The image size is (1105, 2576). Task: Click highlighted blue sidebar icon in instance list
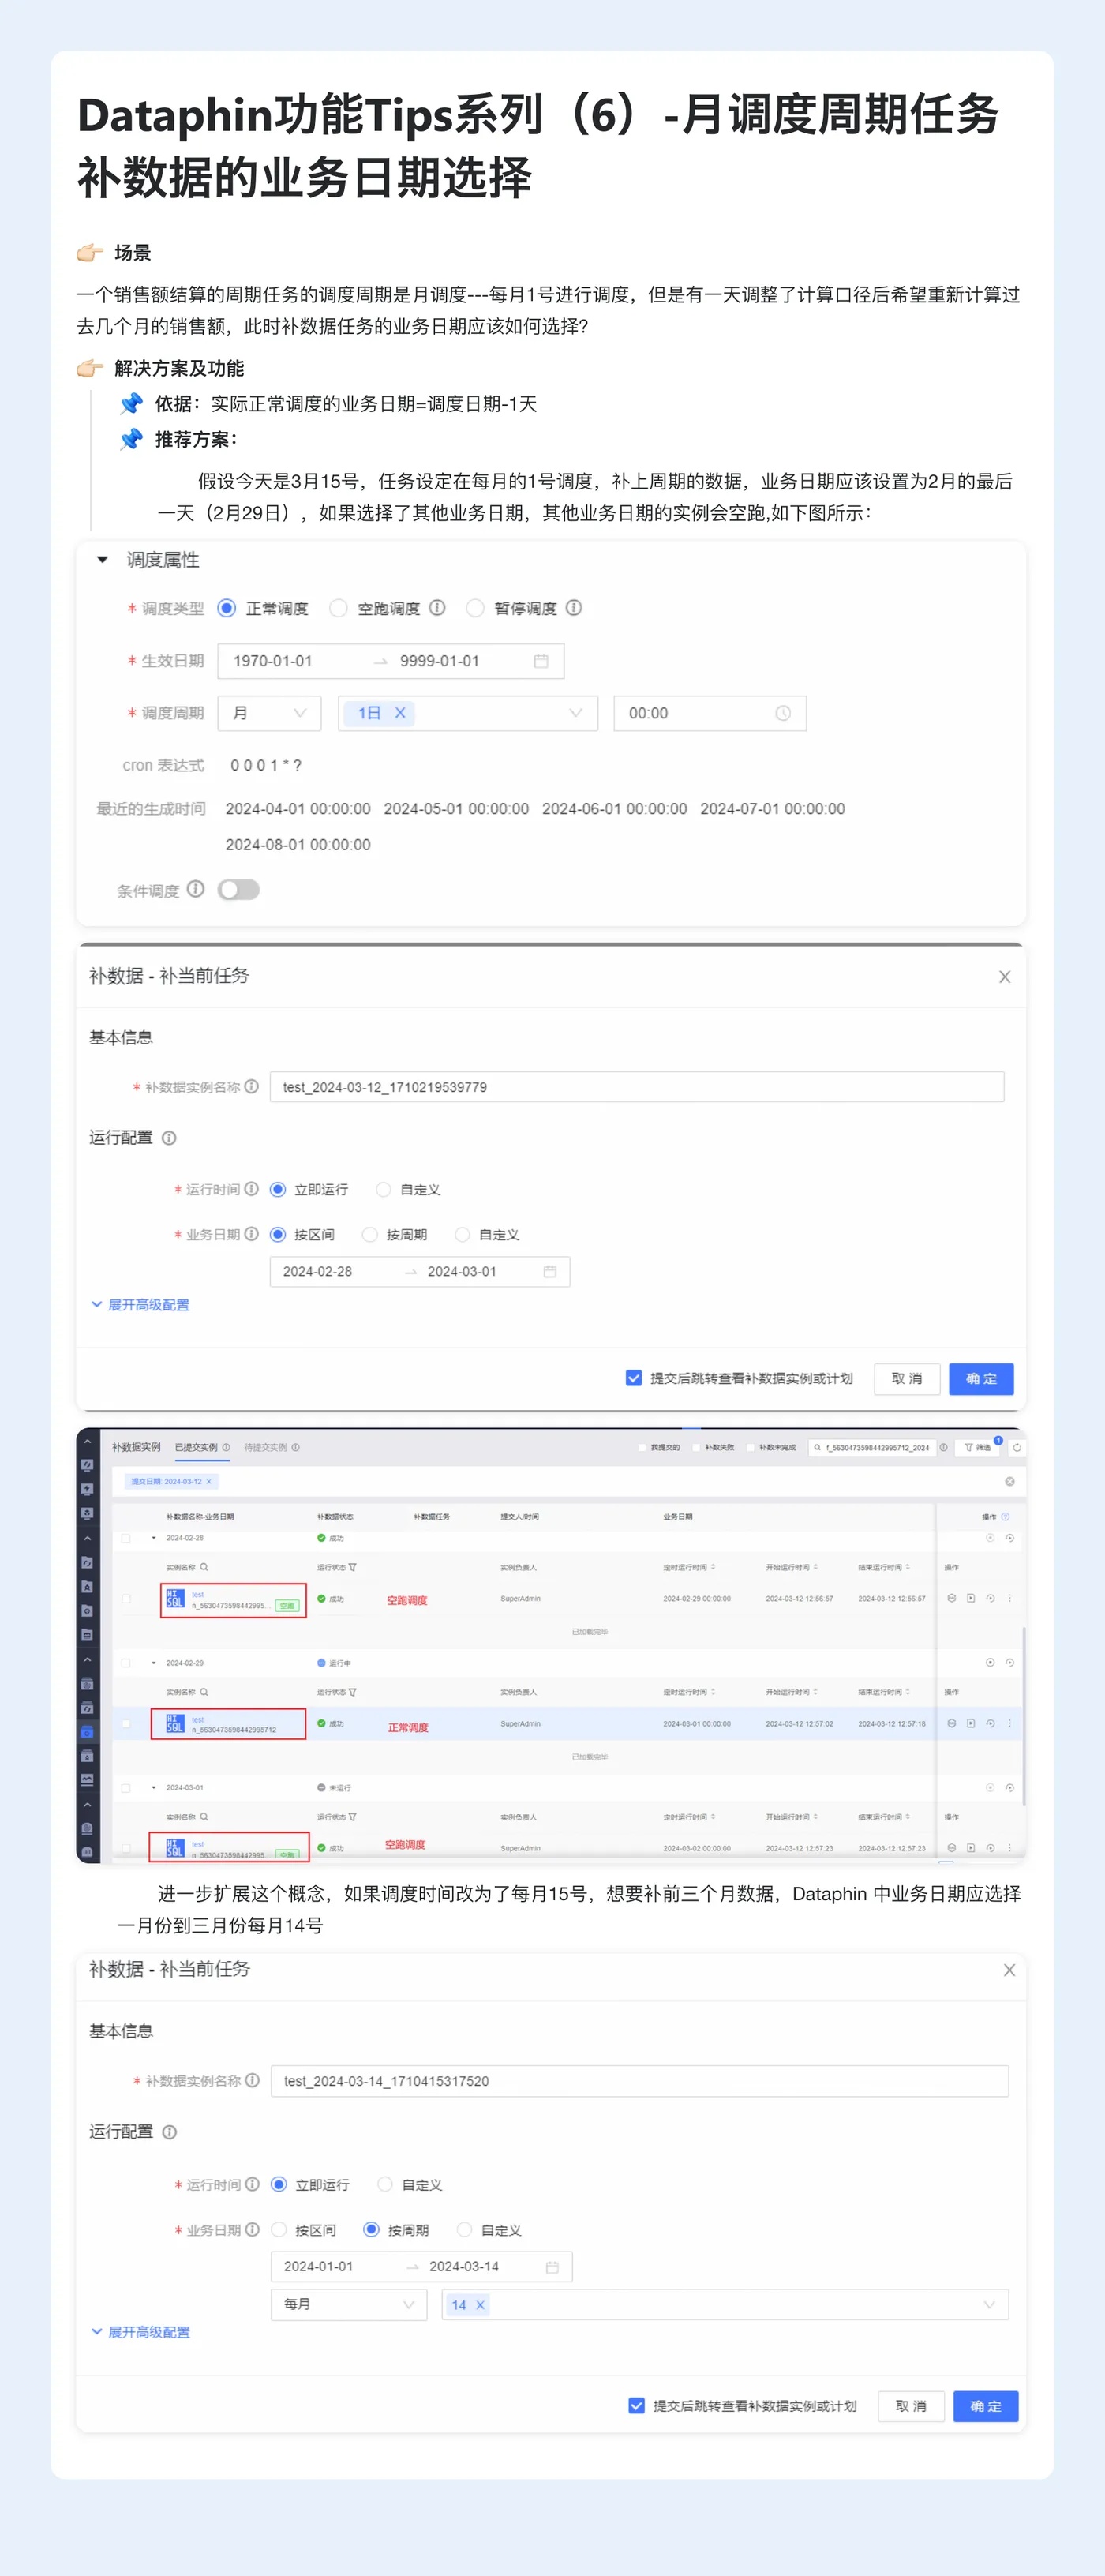(x=87, y=1733)
